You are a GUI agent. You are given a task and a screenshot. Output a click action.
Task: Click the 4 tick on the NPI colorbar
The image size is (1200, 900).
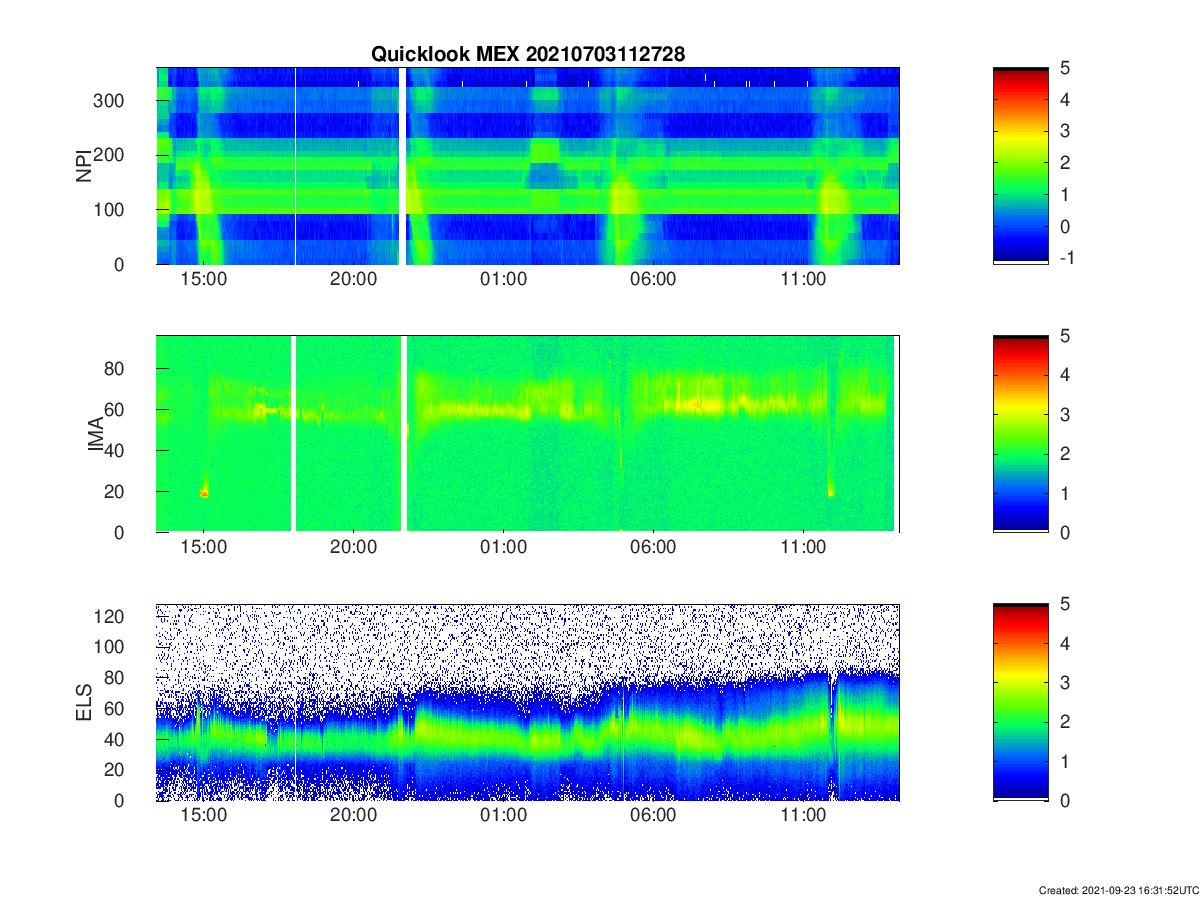tap(1064, 99)
